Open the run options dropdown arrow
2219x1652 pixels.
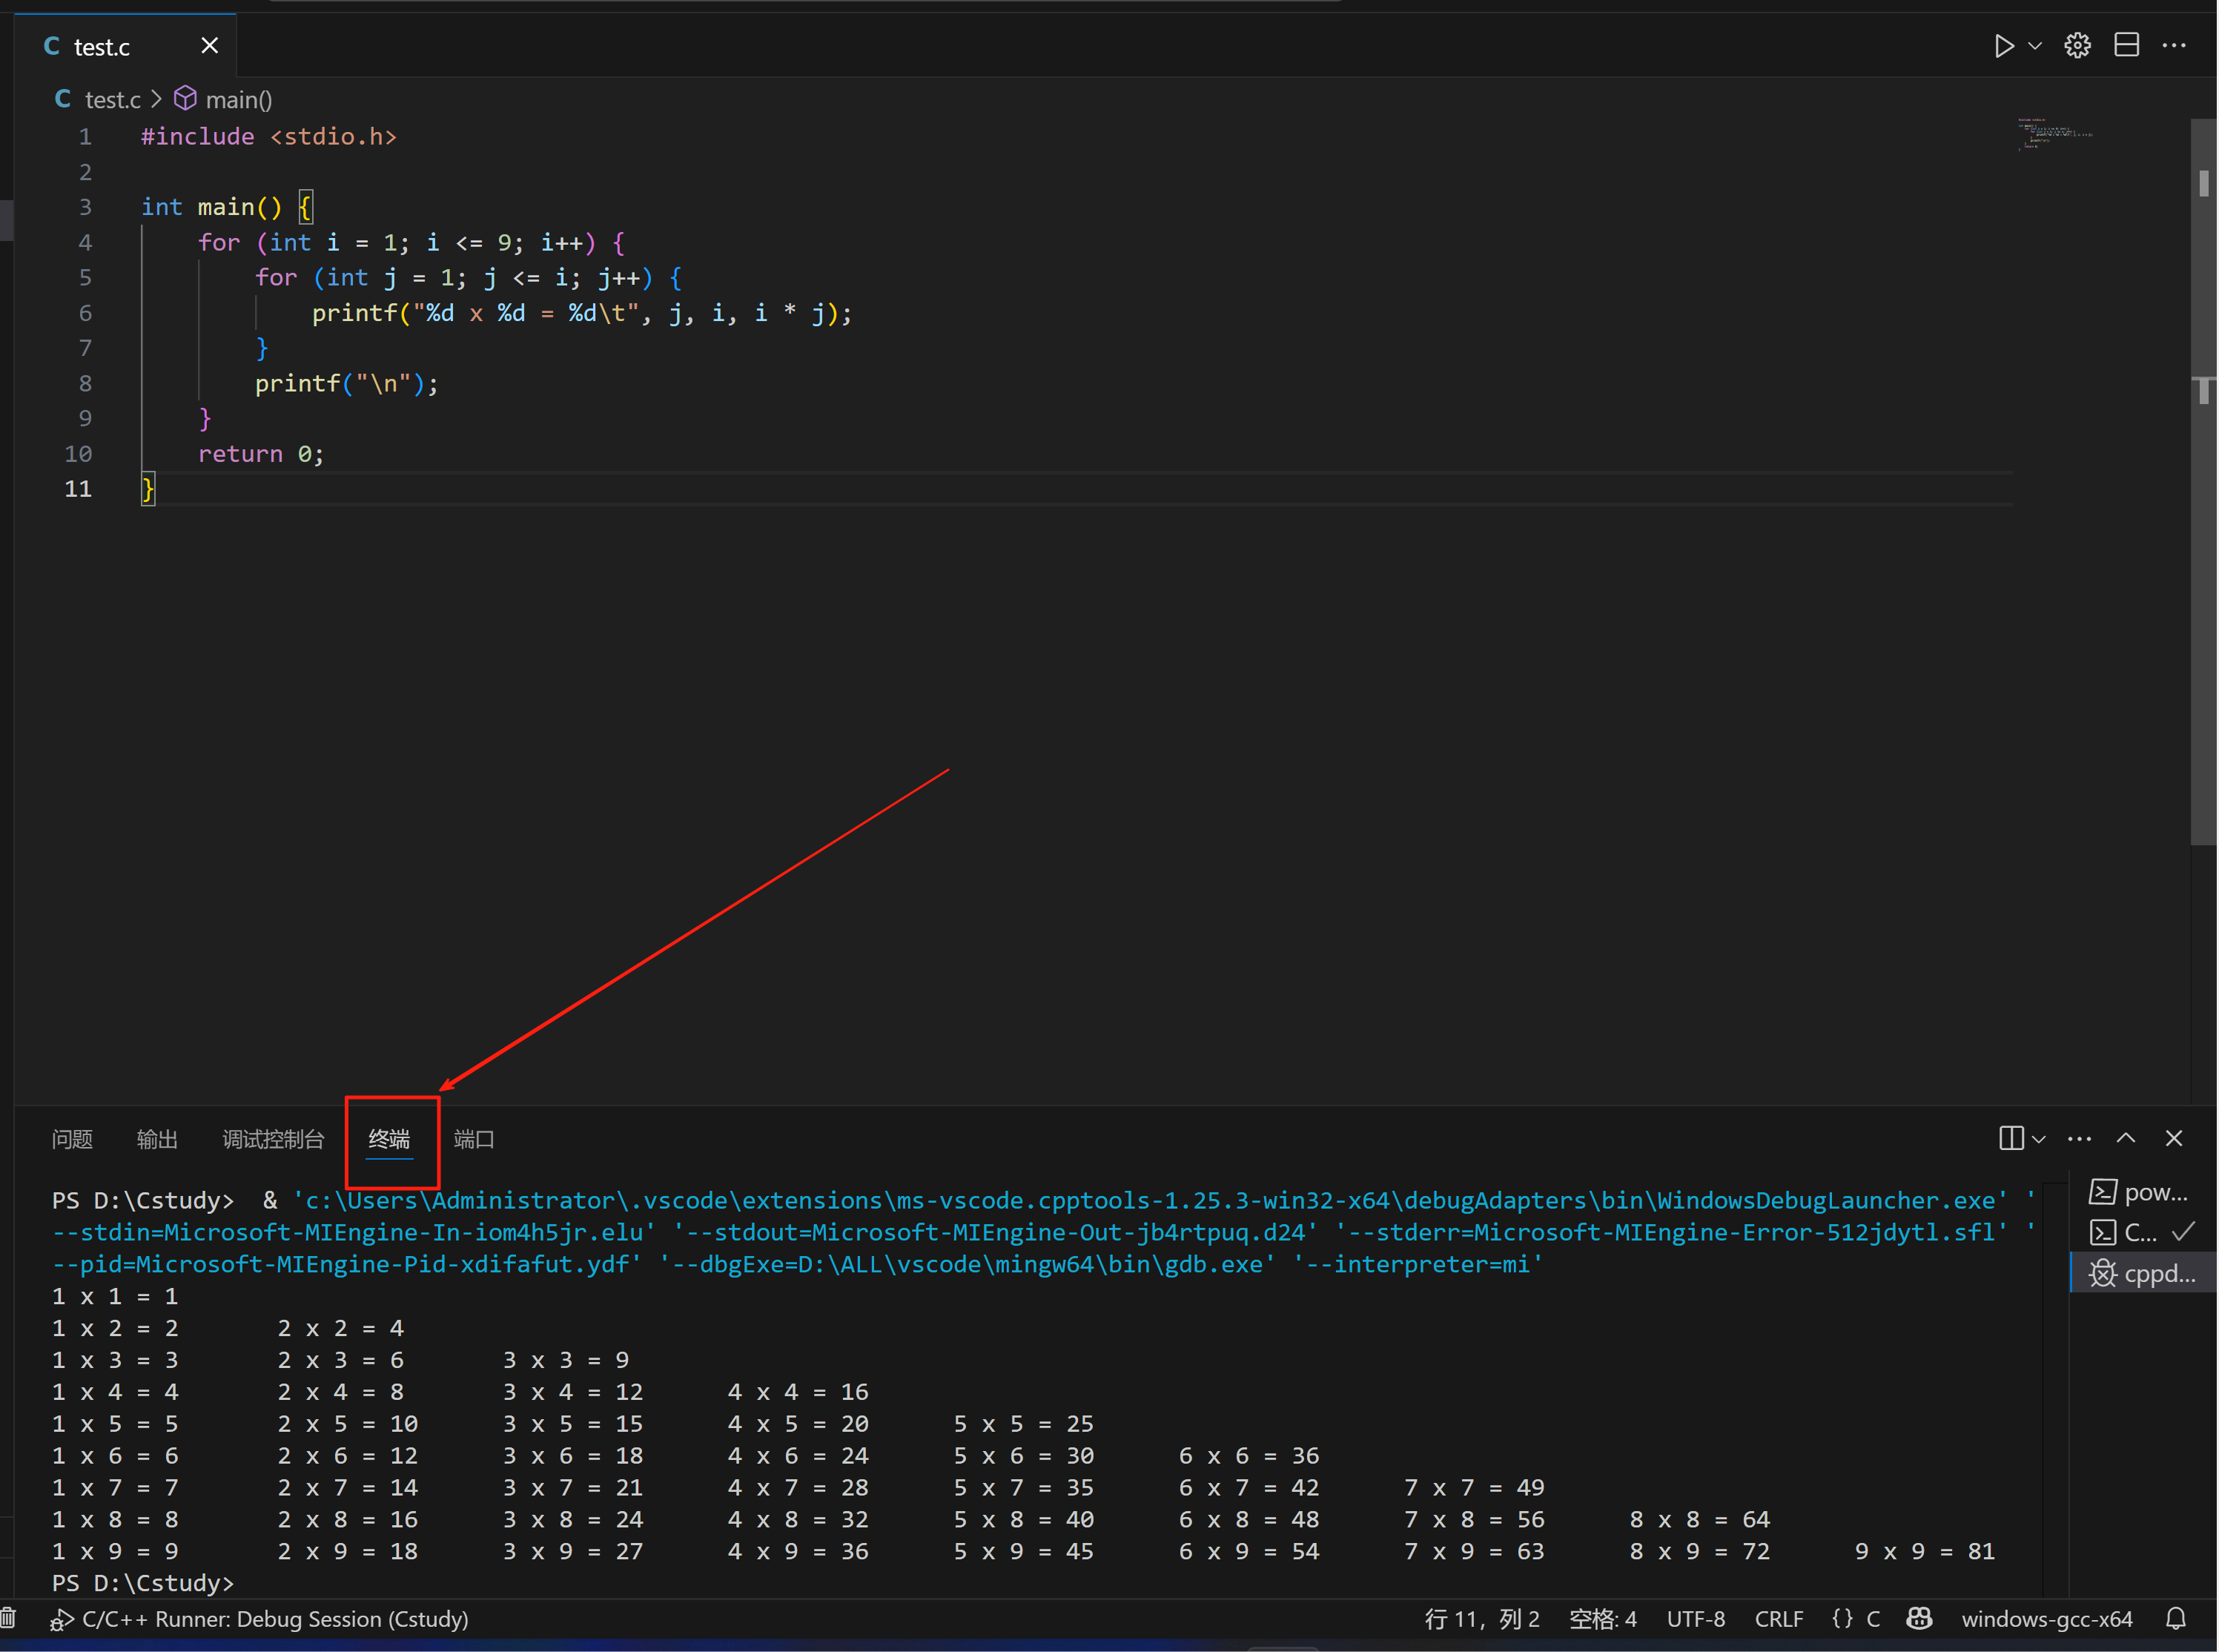tap(2035, 45)
